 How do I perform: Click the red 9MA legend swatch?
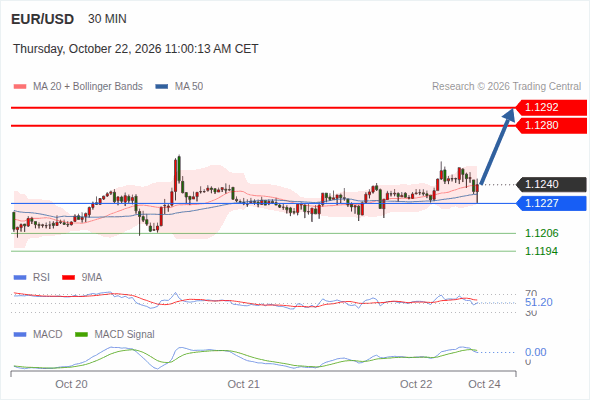pos(68,278)
